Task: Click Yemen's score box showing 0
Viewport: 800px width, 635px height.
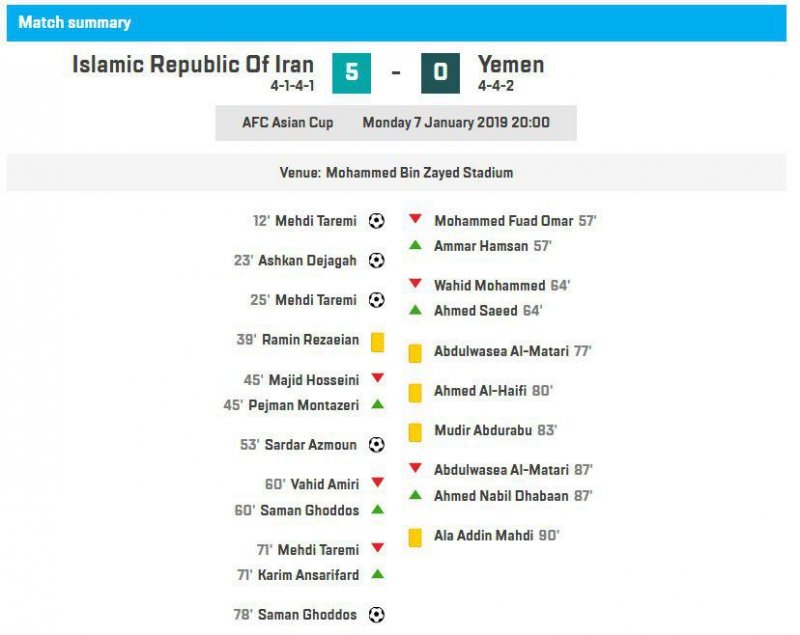Action: tap(440, 73)
